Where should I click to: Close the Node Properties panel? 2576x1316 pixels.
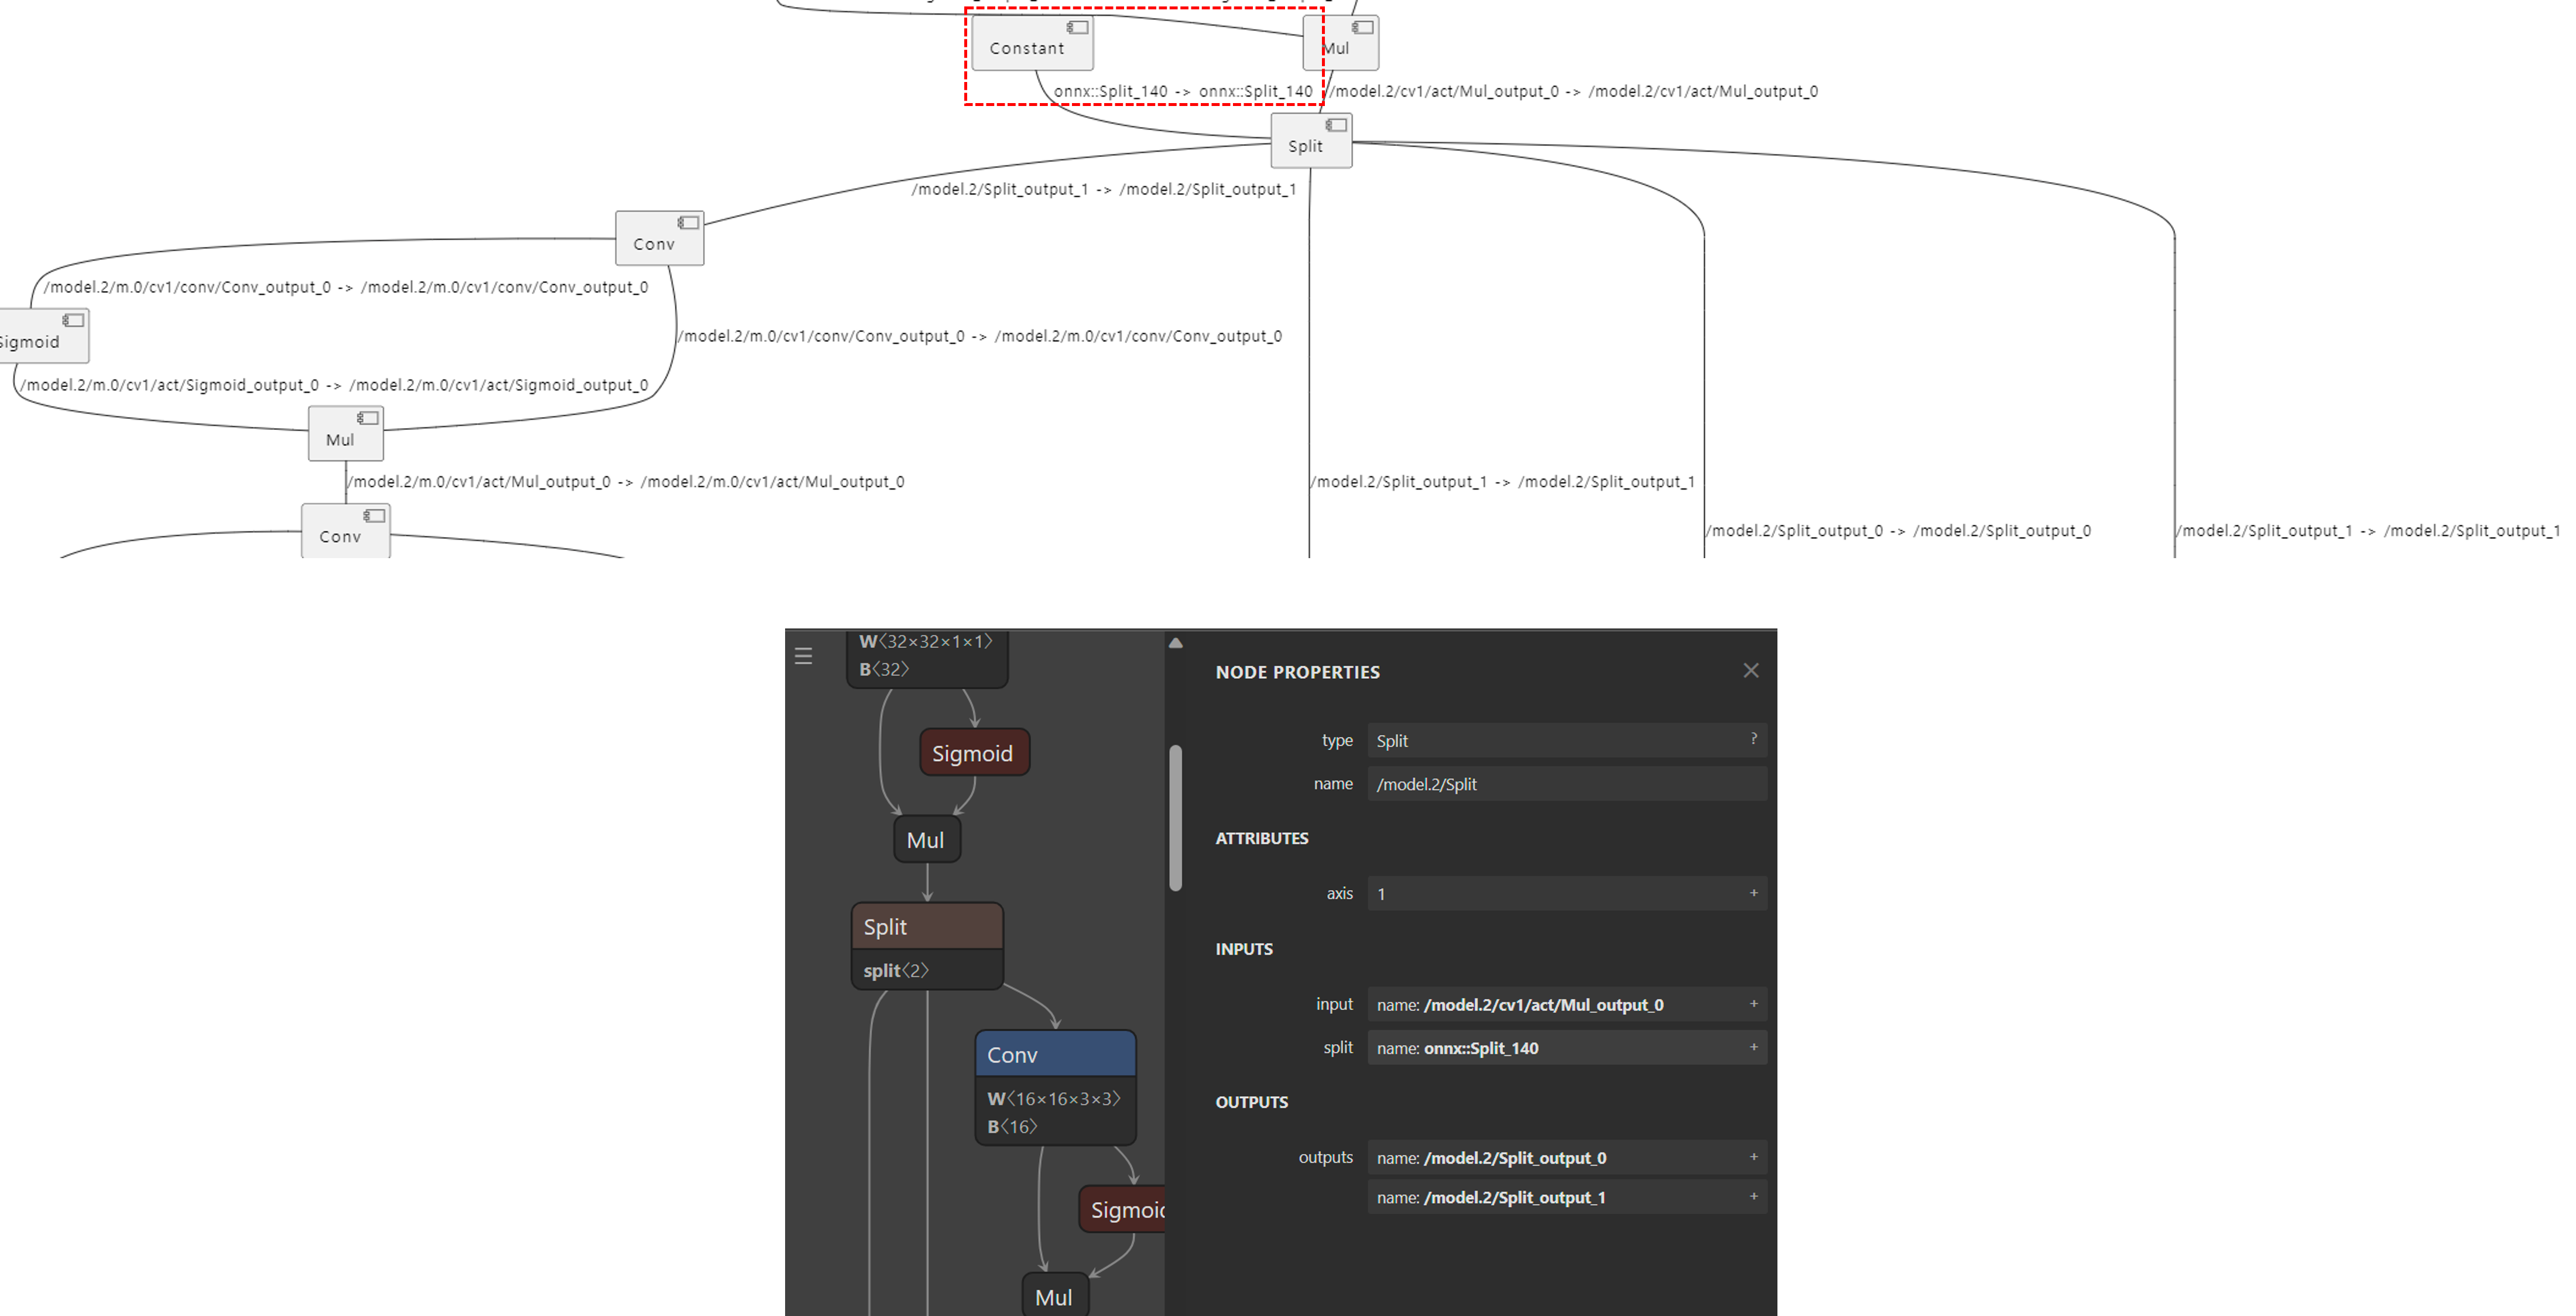coord(1751,670)
